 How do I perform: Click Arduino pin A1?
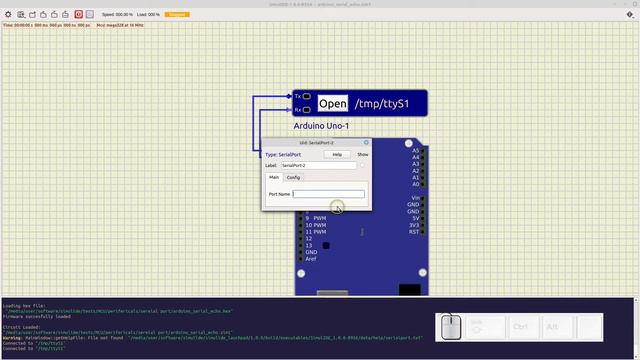(423, 178)
